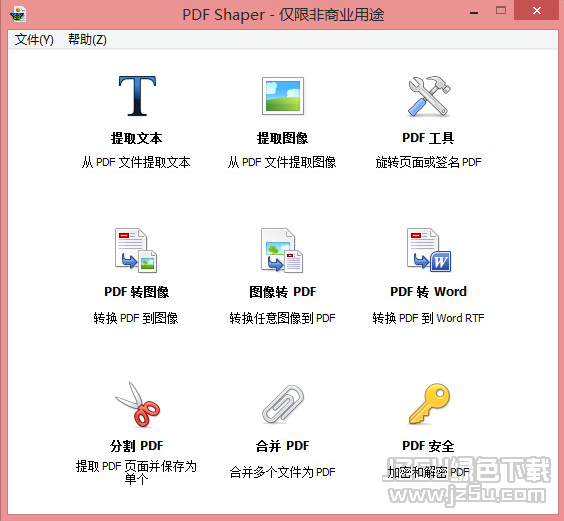Click the paperclip merge PDF icon
This screenshot has width=564, height=521.
click(283, 404)
